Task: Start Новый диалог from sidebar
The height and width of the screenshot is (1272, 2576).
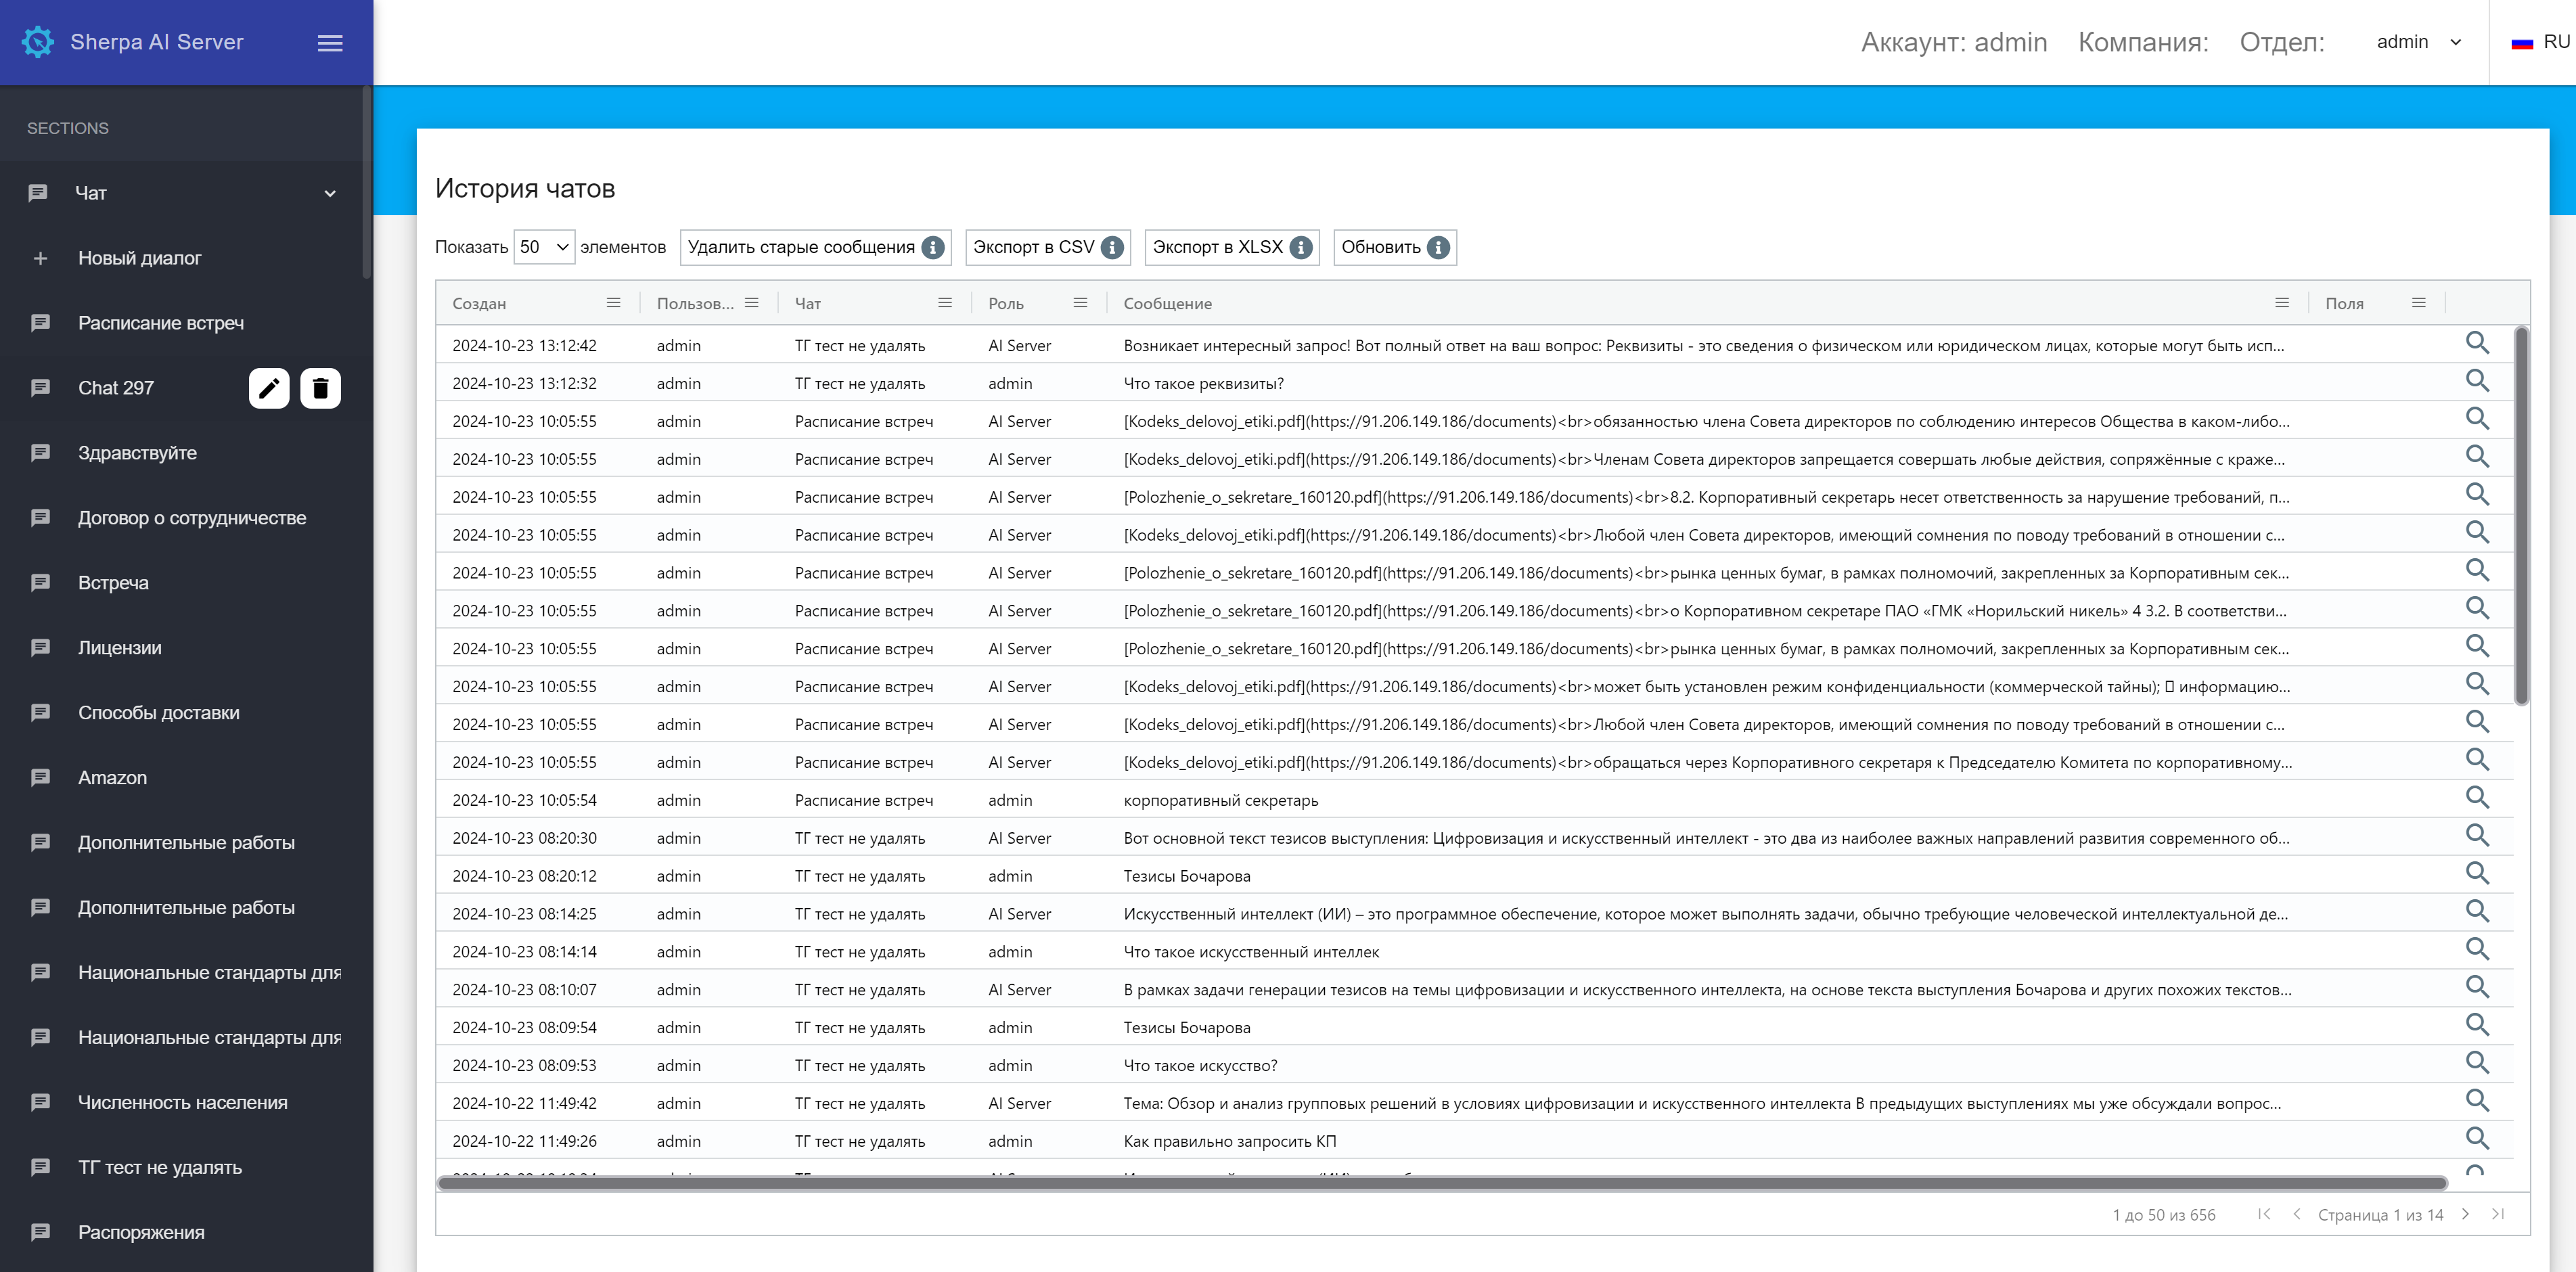Action: click(x=139, y=258)
